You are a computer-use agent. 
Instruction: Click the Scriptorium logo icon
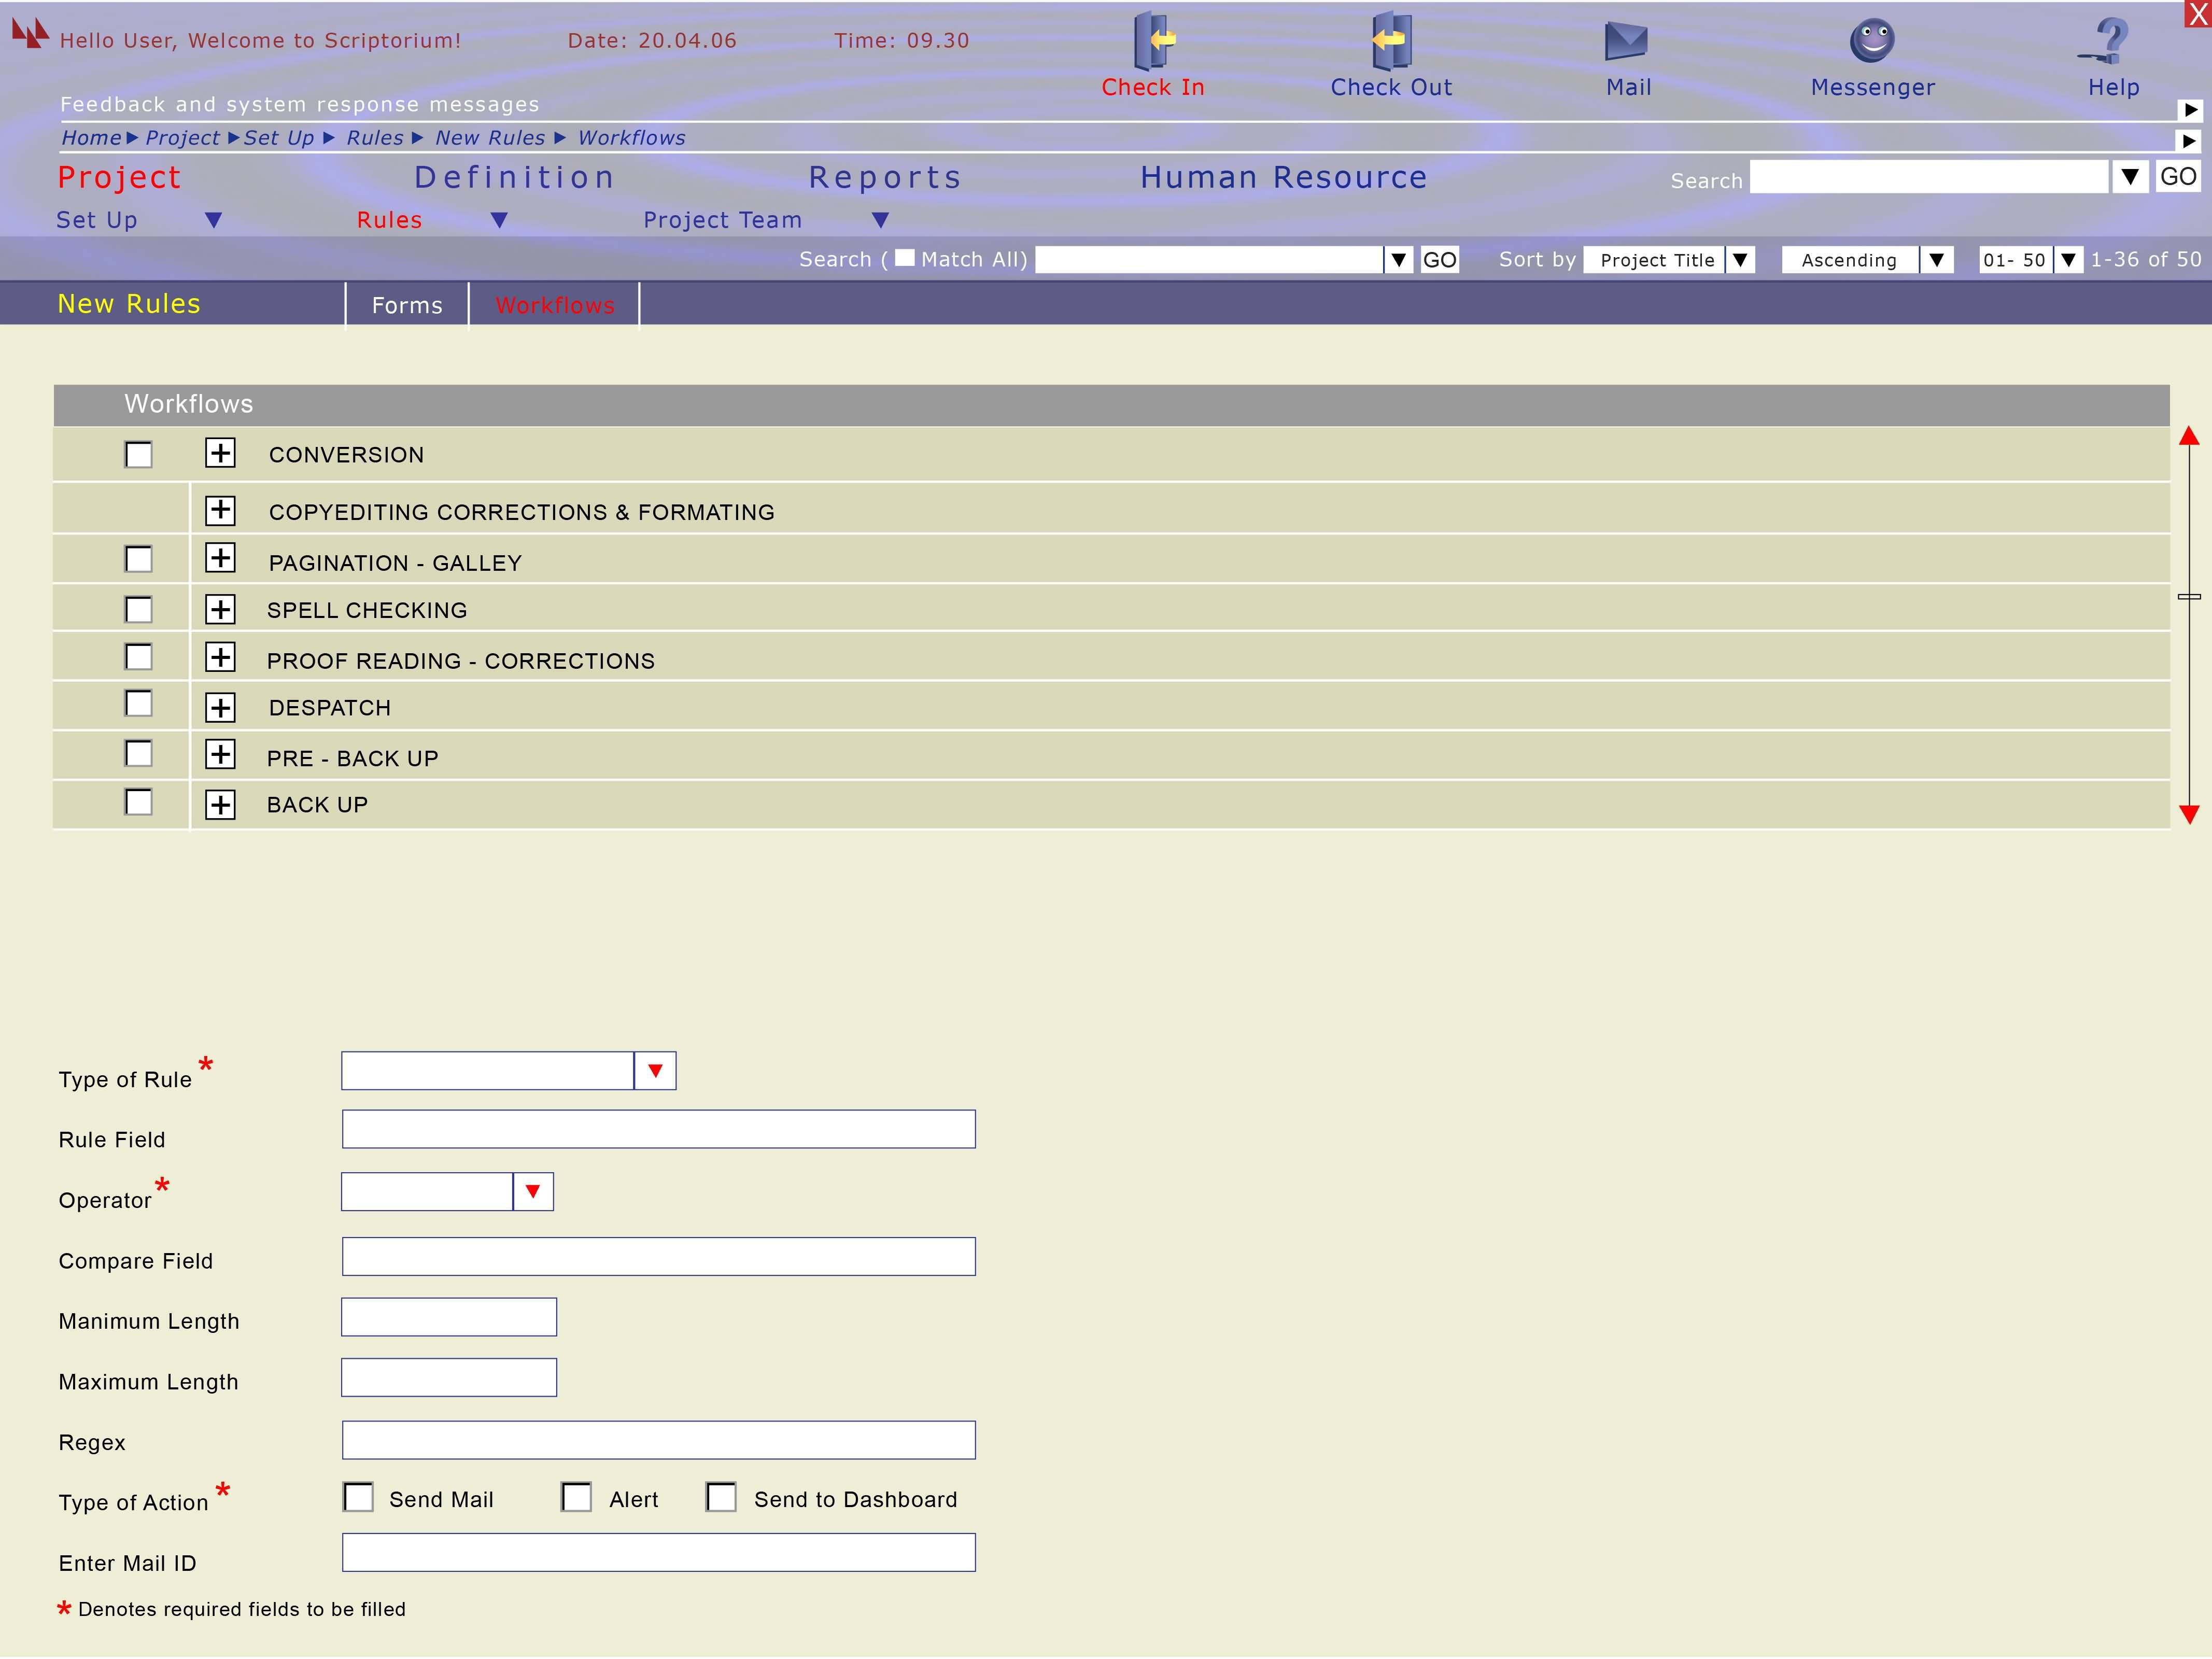(x=30, y=33)
